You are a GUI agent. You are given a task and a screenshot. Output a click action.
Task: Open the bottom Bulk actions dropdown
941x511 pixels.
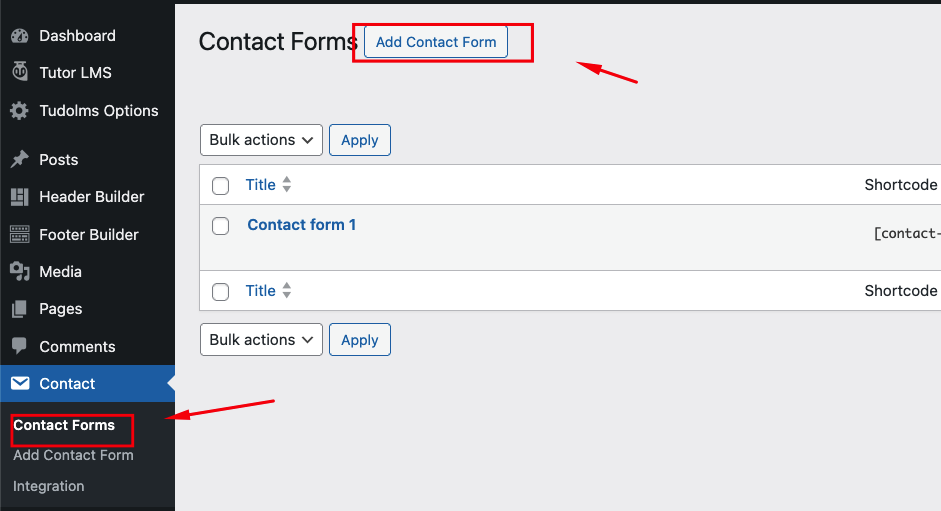click(261, 340)
